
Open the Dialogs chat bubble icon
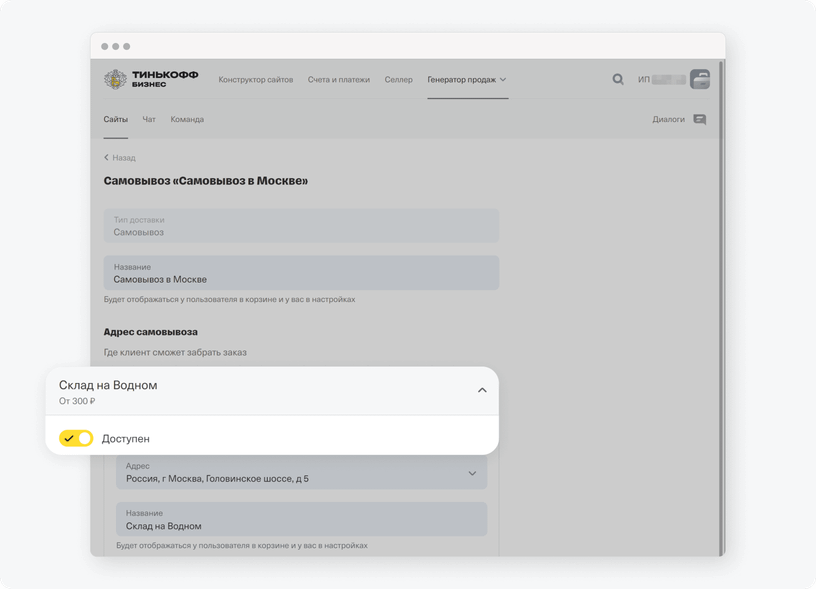700,120
